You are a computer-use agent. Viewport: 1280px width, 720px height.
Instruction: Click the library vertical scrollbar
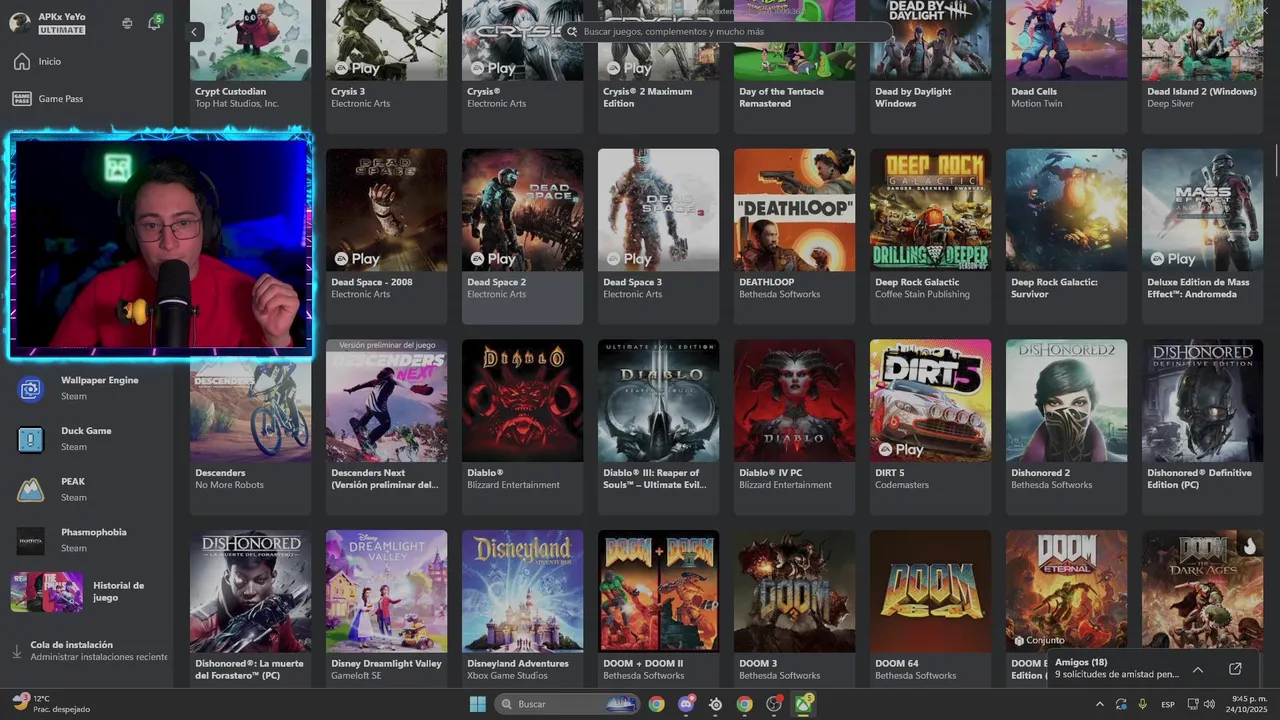[x=1276, y=158]
